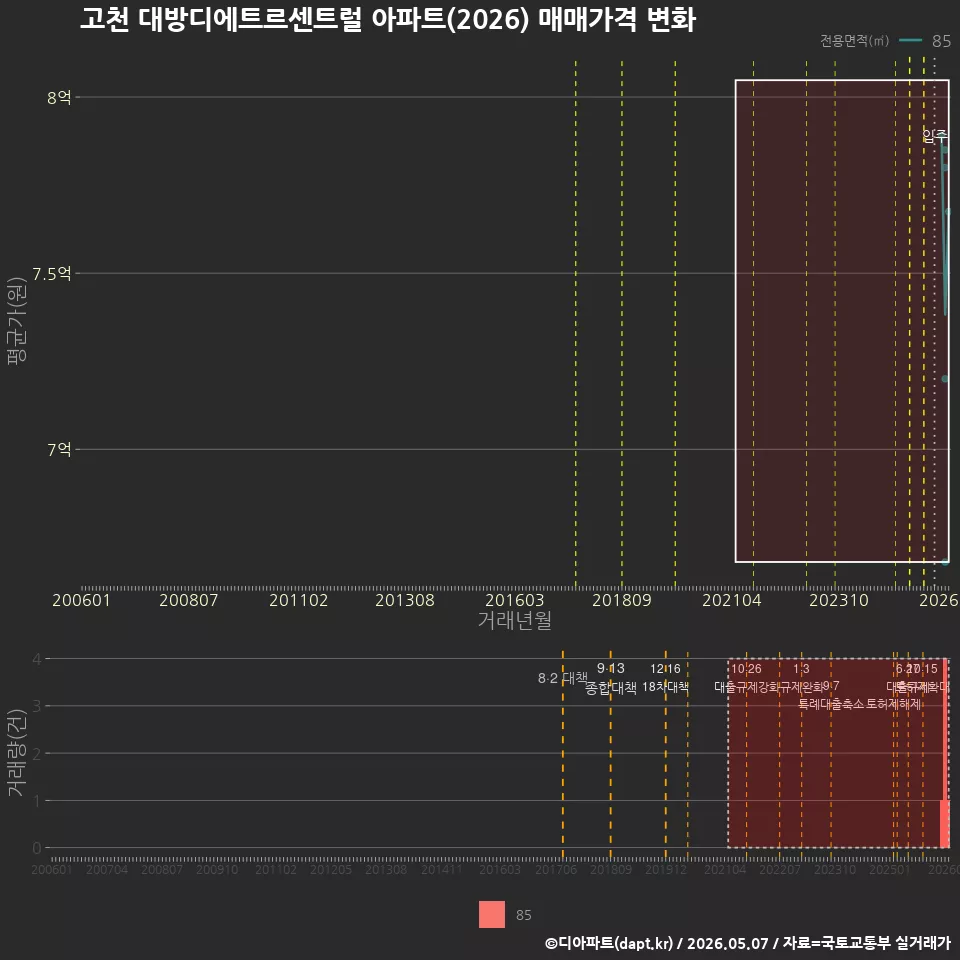
Task: Click the '거래량(건)' y-axis title
Action: coord(17,752)
